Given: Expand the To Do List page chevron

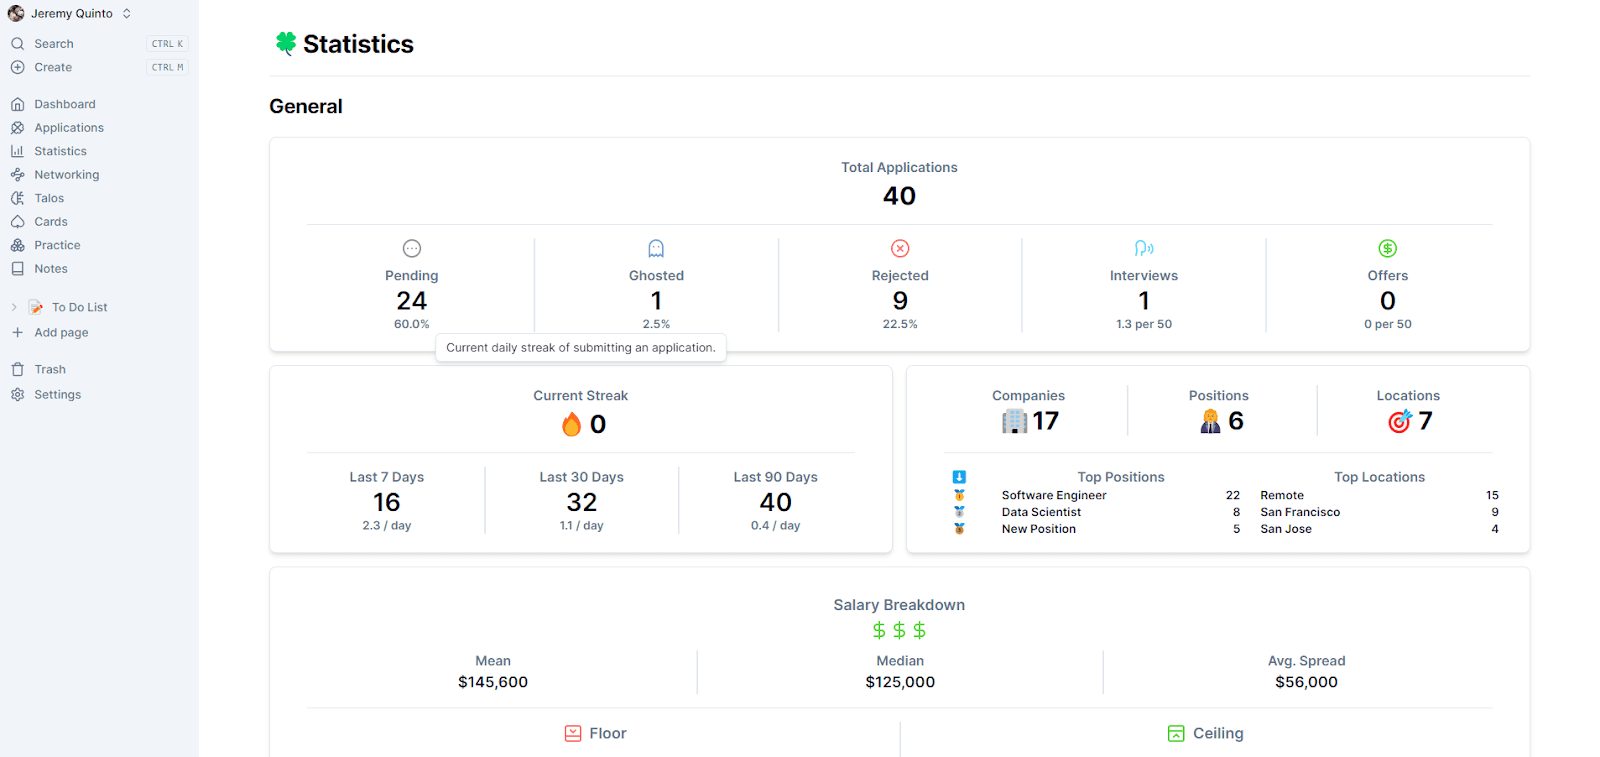Looking at the screenshot, I should click(14, 307).
